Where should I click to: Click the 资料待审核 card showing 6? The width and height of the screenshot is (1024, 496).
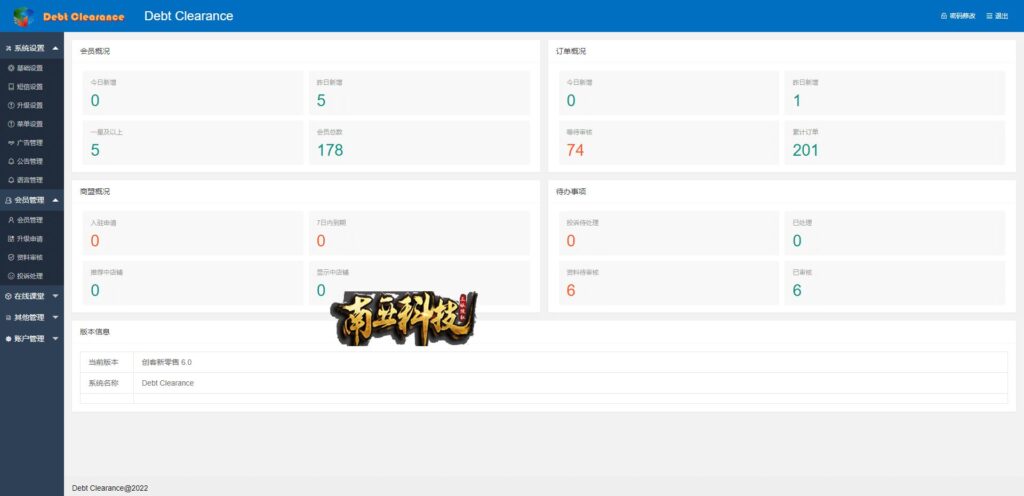(x=669, y=283)
